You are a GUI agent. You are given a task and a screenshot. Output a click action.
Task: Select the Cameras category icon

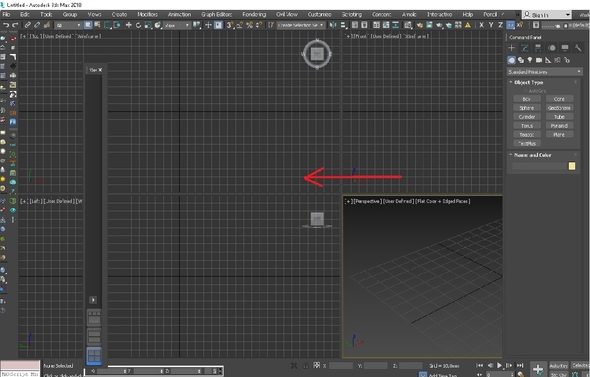click(539, 60)
